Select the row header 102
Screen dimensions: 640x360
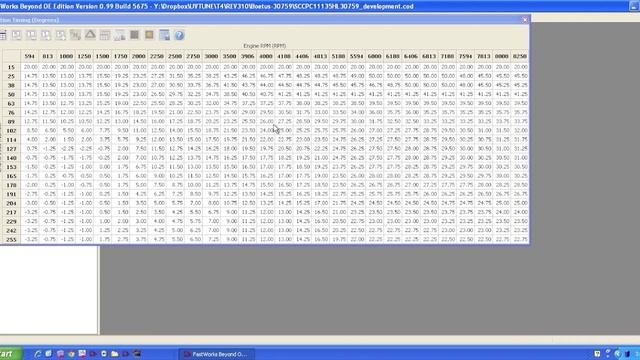pos(11,131)
